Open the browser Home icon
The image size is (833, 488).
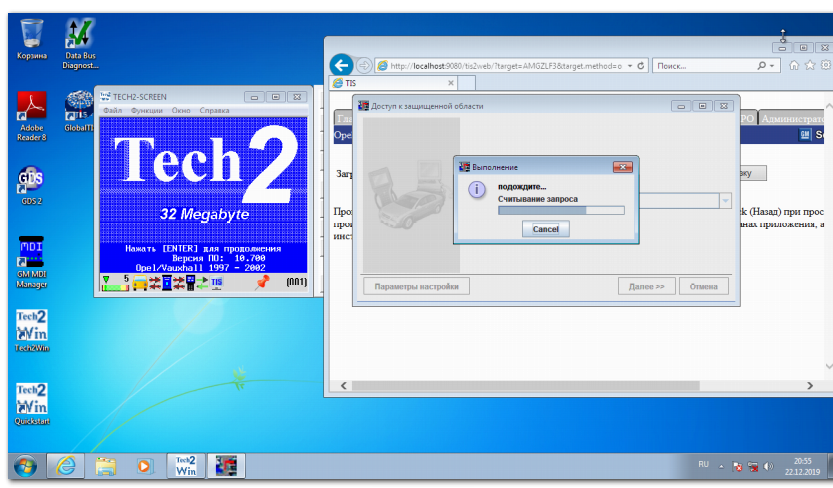pyautogui.click(x=794, y=65)
